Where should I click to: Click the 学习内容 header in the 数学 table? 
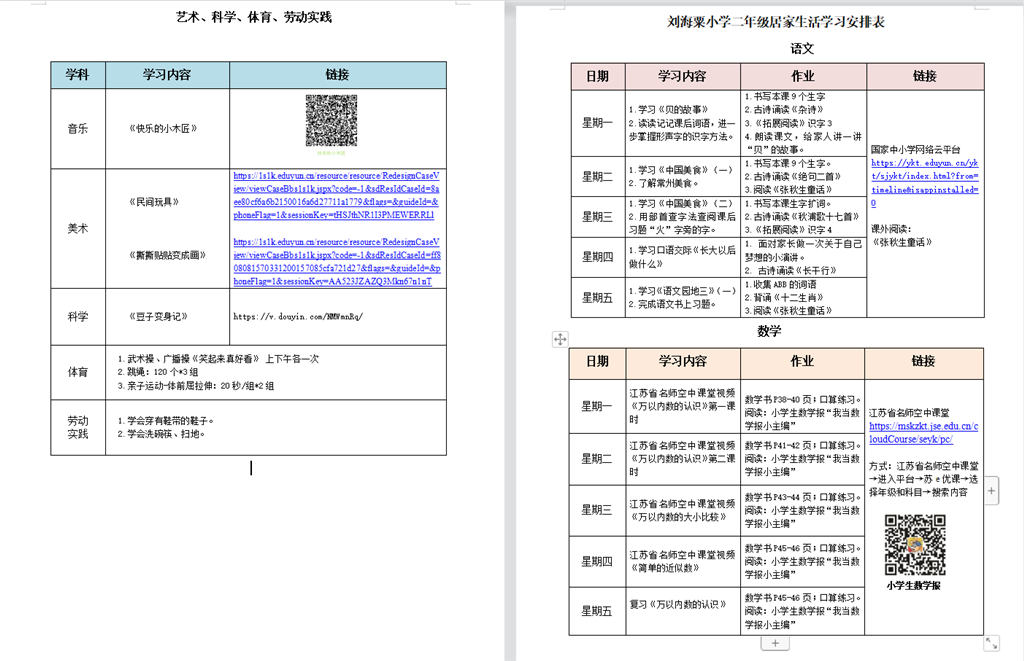pyautogui.click(x=682, y=361)
